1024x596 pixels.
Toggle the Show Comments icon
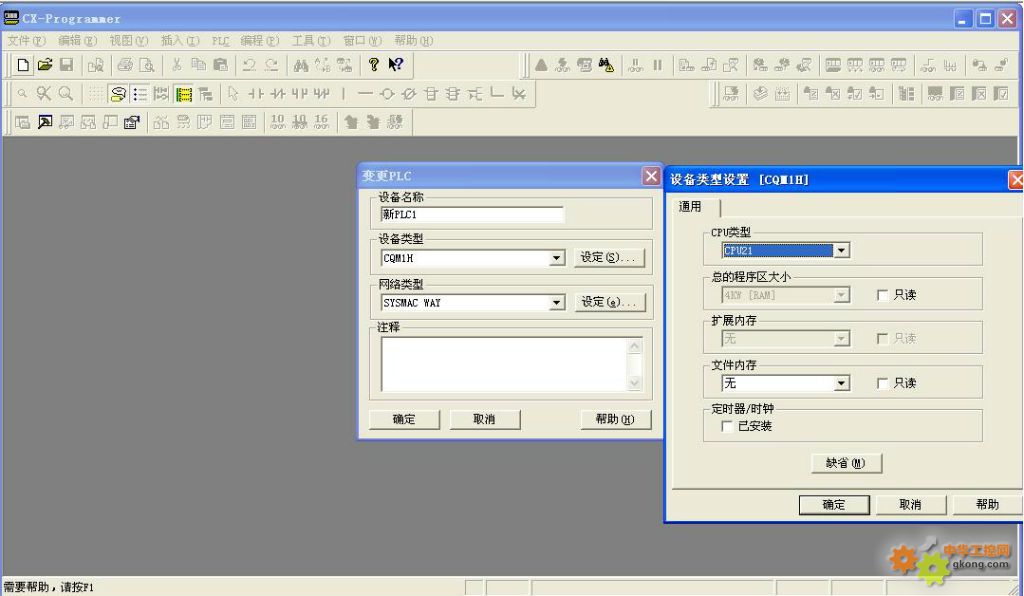(118, 94)
